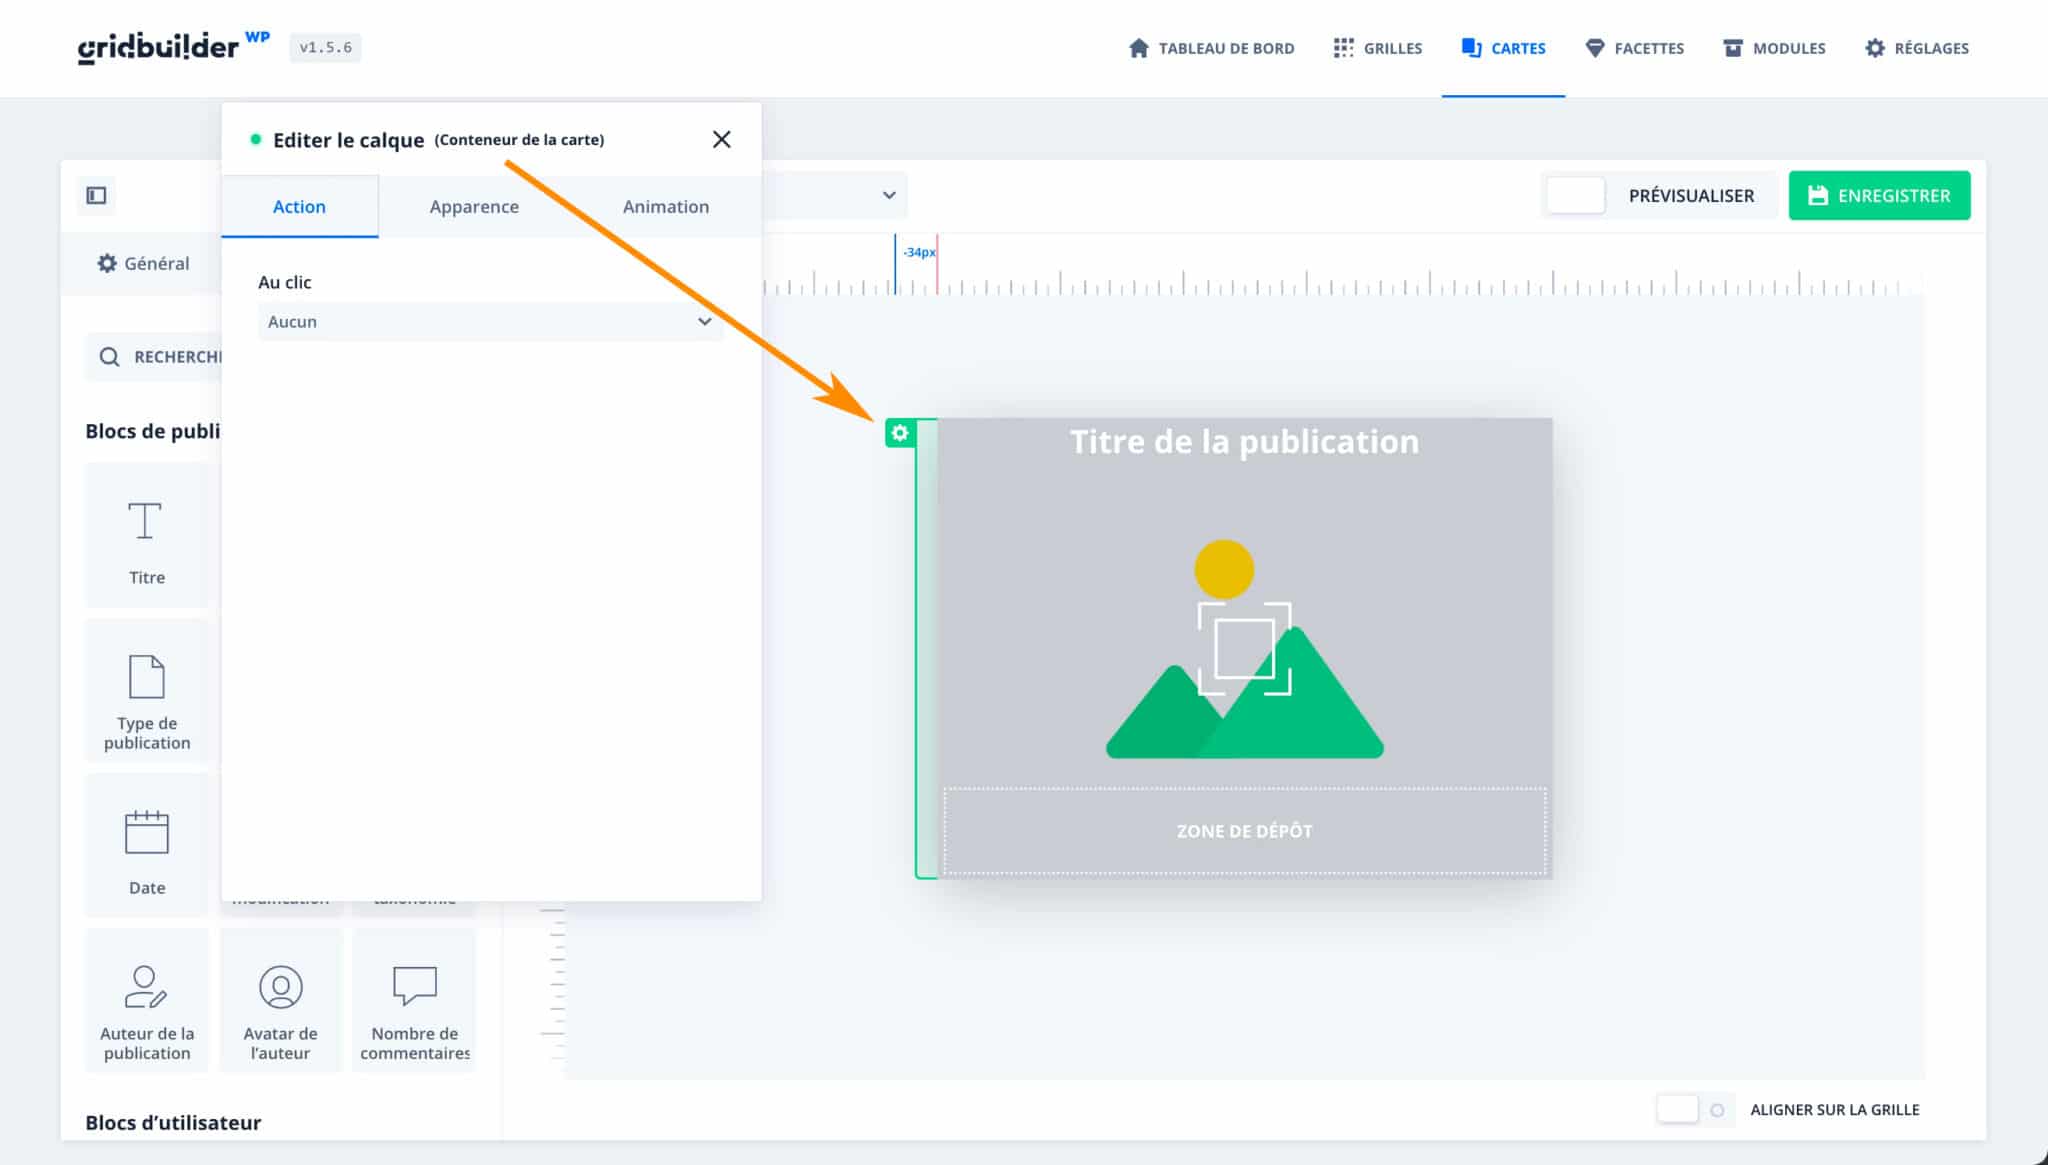The width and height of the screenshot is (2048, 1165).
Task: Open the Au clic dropdown
Action: pos(490,322)
